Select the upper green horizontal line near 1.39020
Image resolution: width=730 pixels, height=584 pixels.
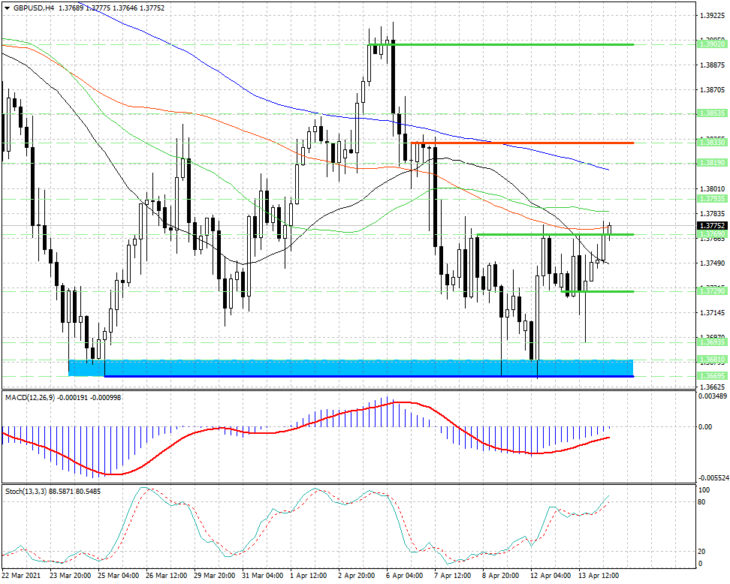pos(500,45)
